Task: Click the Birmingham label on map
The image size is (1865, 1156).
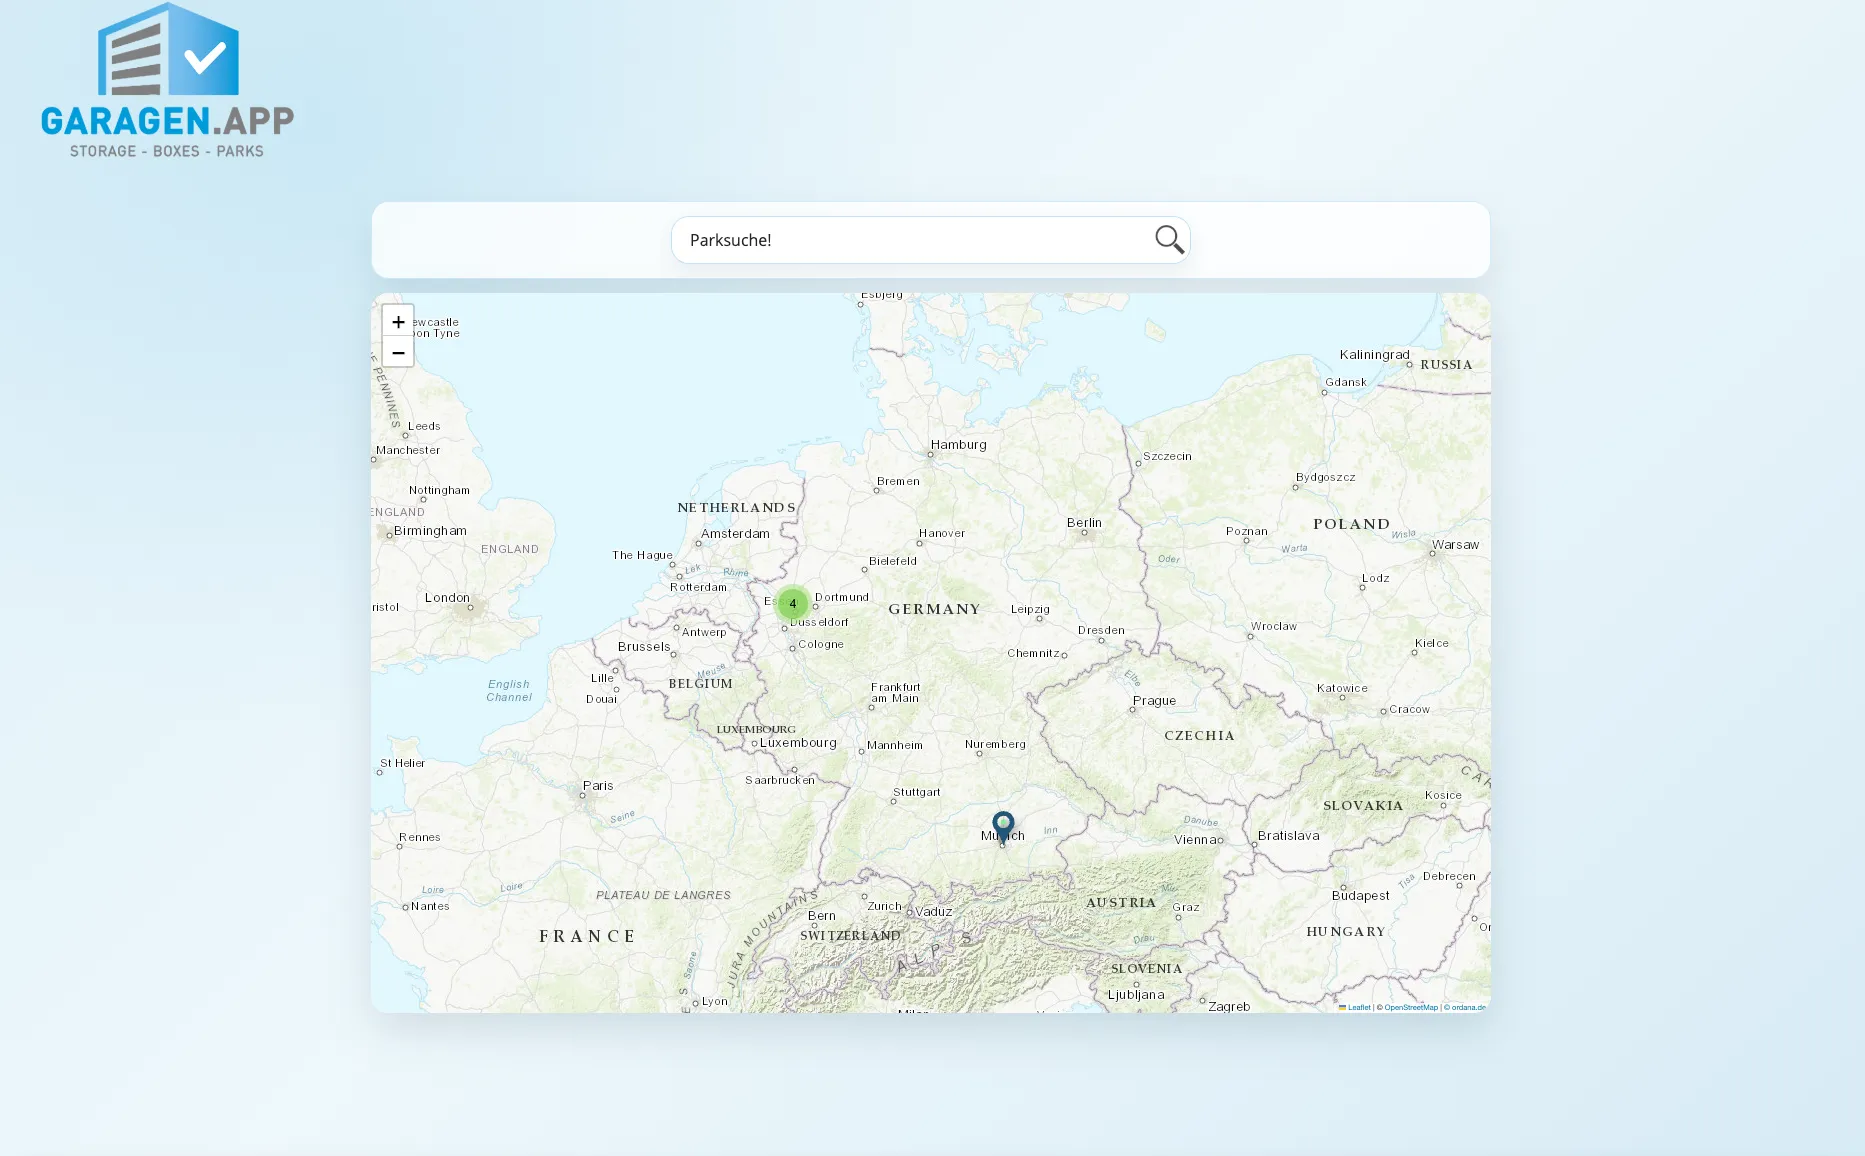Action: click(x=430, y=531)
